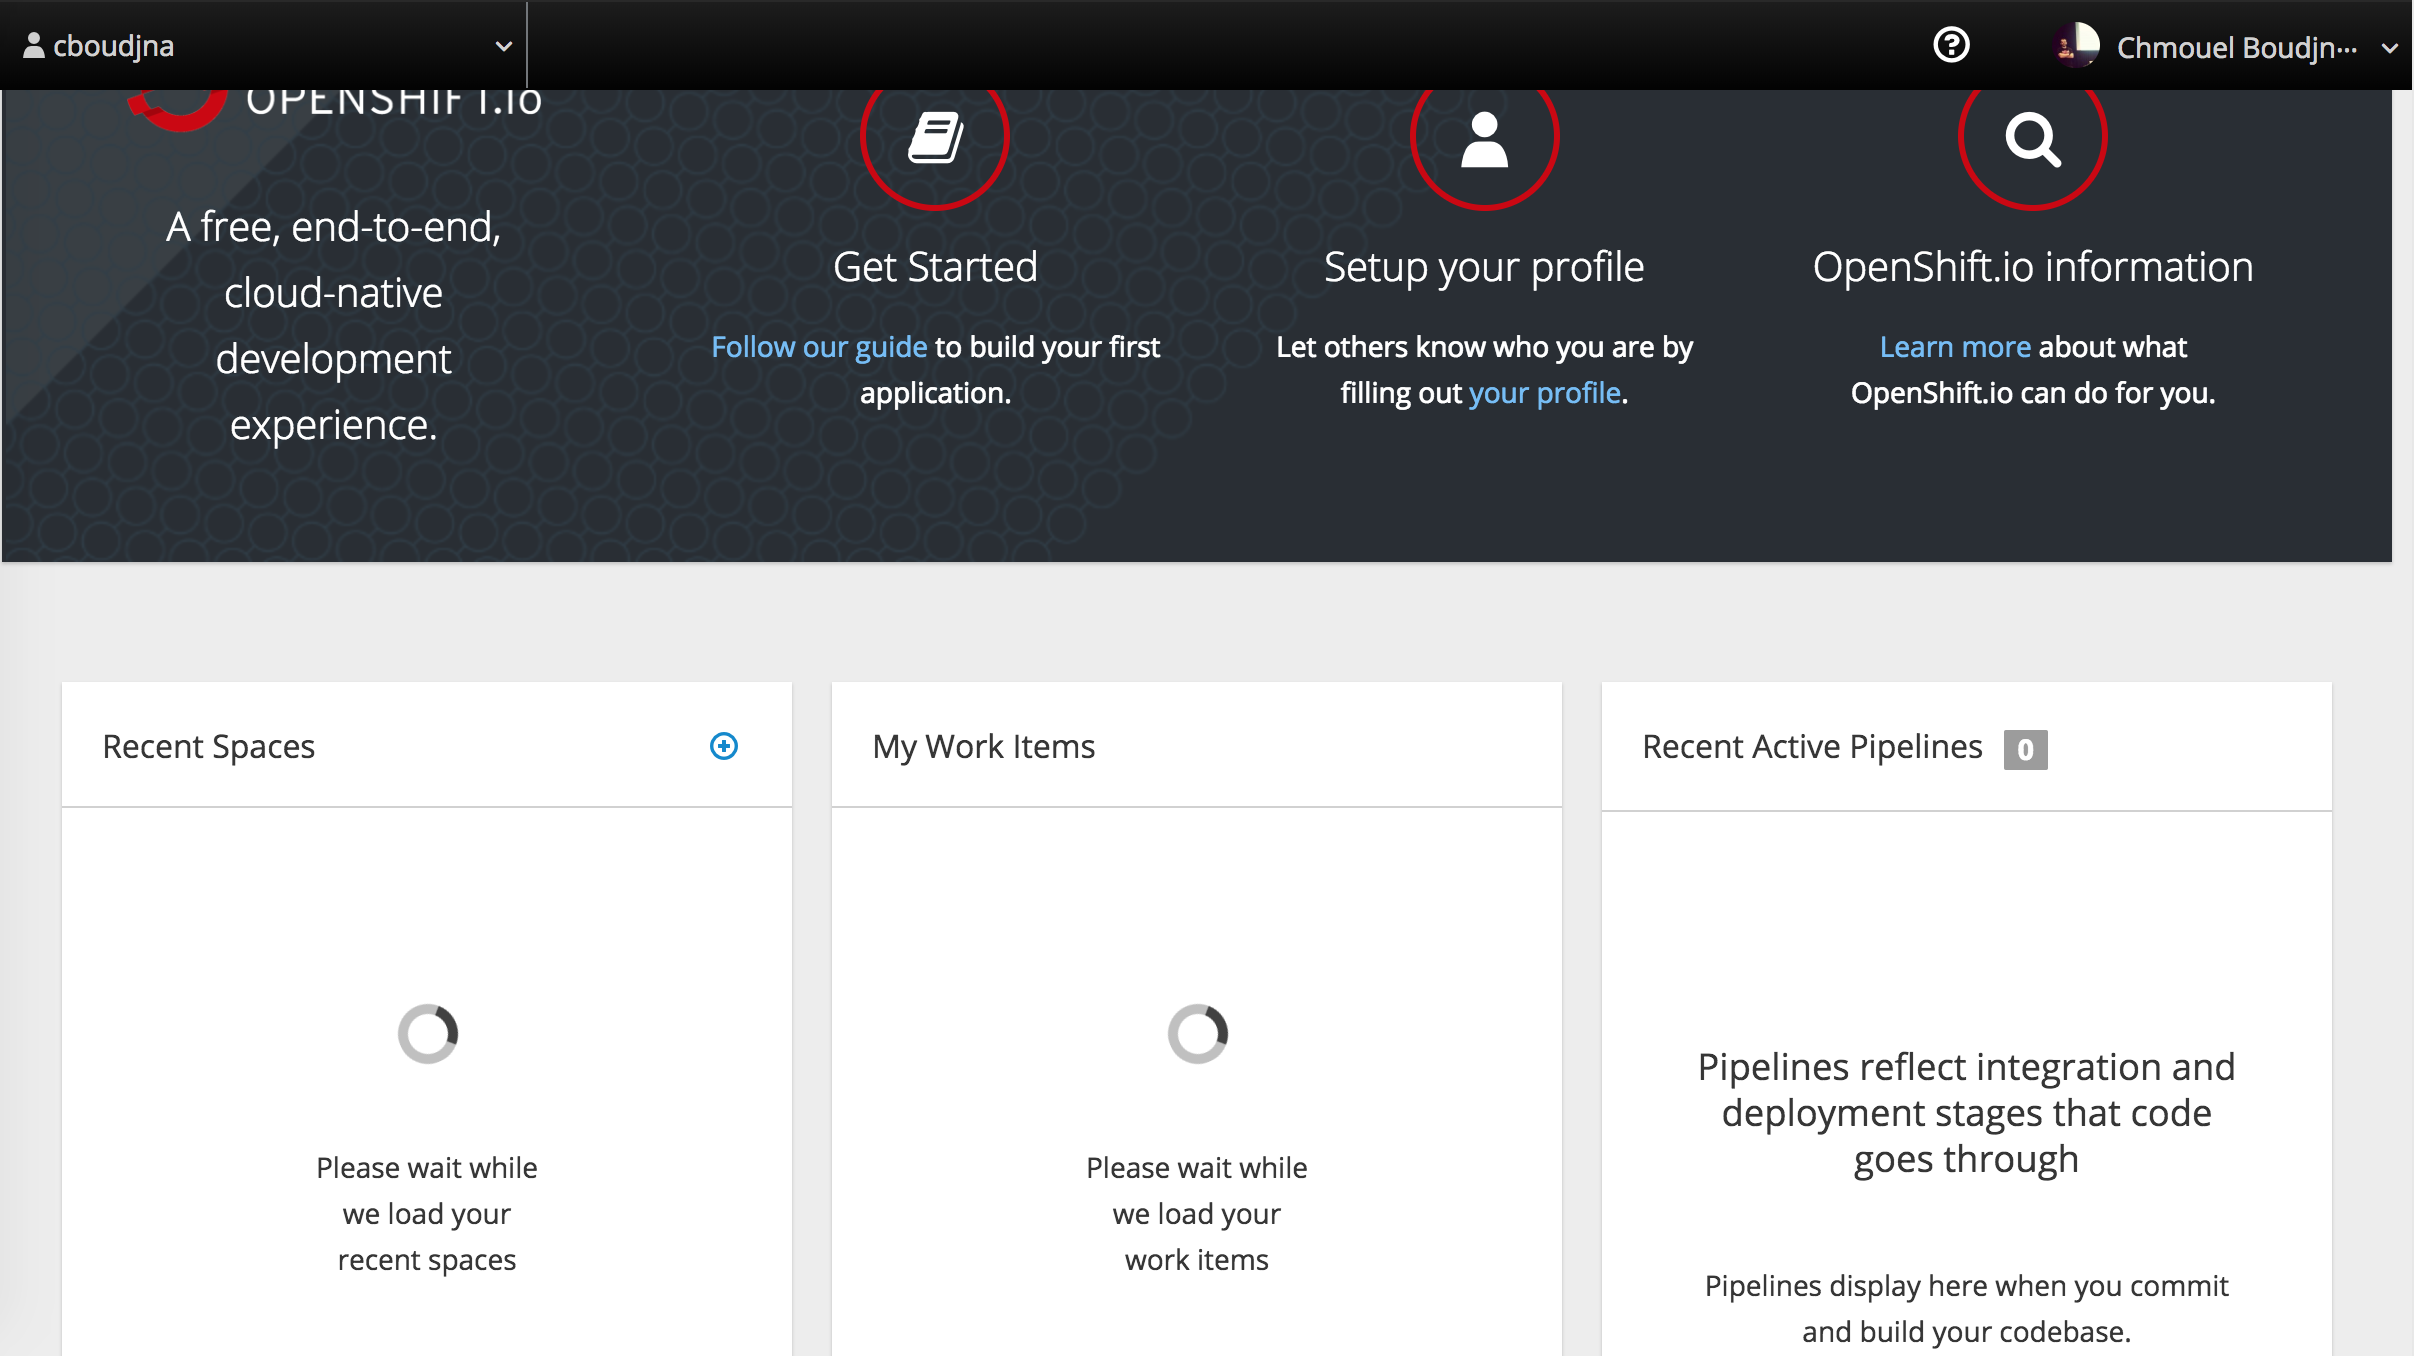The width and height of the screenshot is (2414, 1356).
Task: Click the Recent Active Pipelines count badge
Action: pyautogui.click(x=2023, y=749)
